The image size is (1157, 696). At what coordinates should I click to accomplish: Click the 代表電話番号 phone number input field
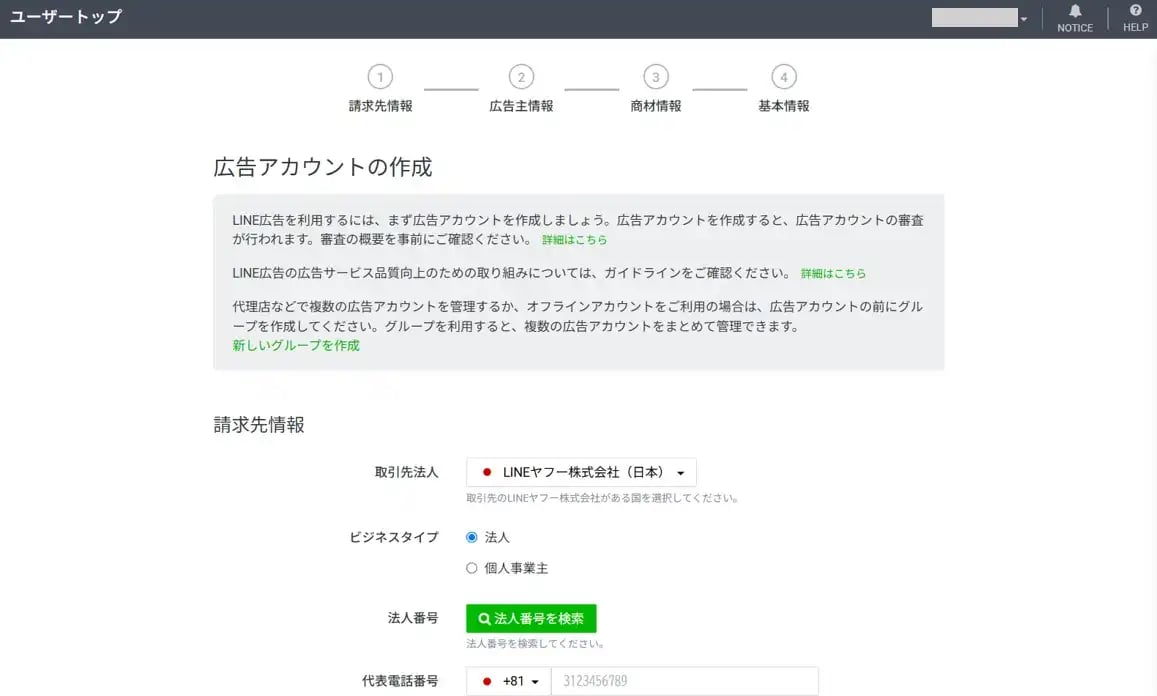[685, 680]
